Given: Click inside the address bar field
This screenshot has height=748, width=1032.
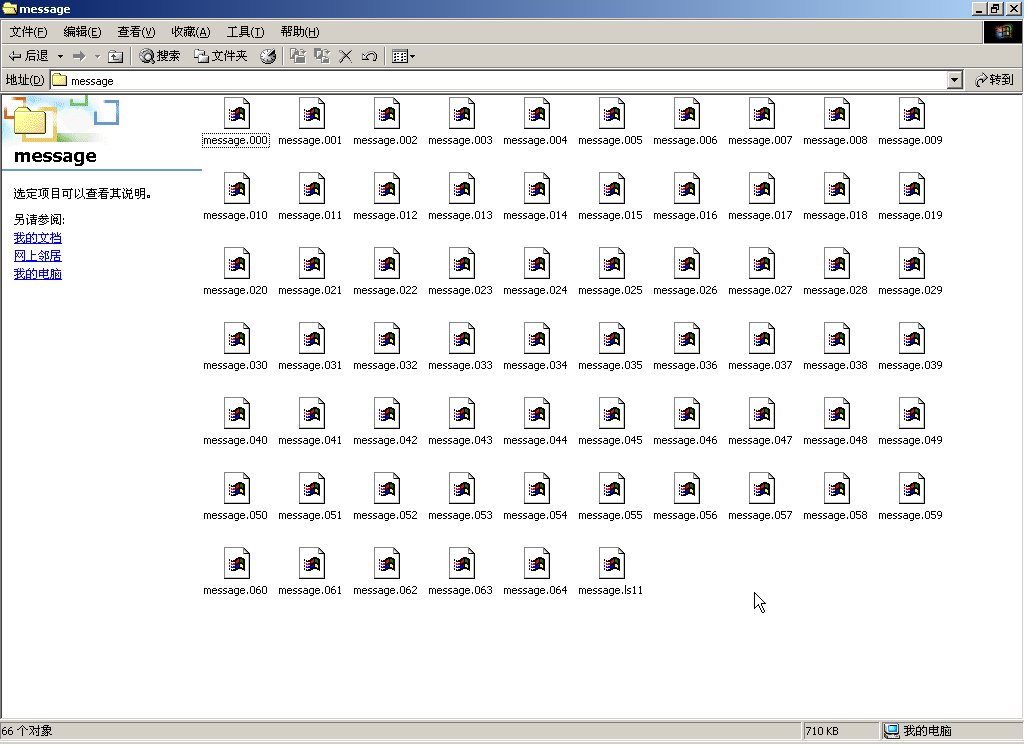Looking at the screenshot, I should 500,80.
